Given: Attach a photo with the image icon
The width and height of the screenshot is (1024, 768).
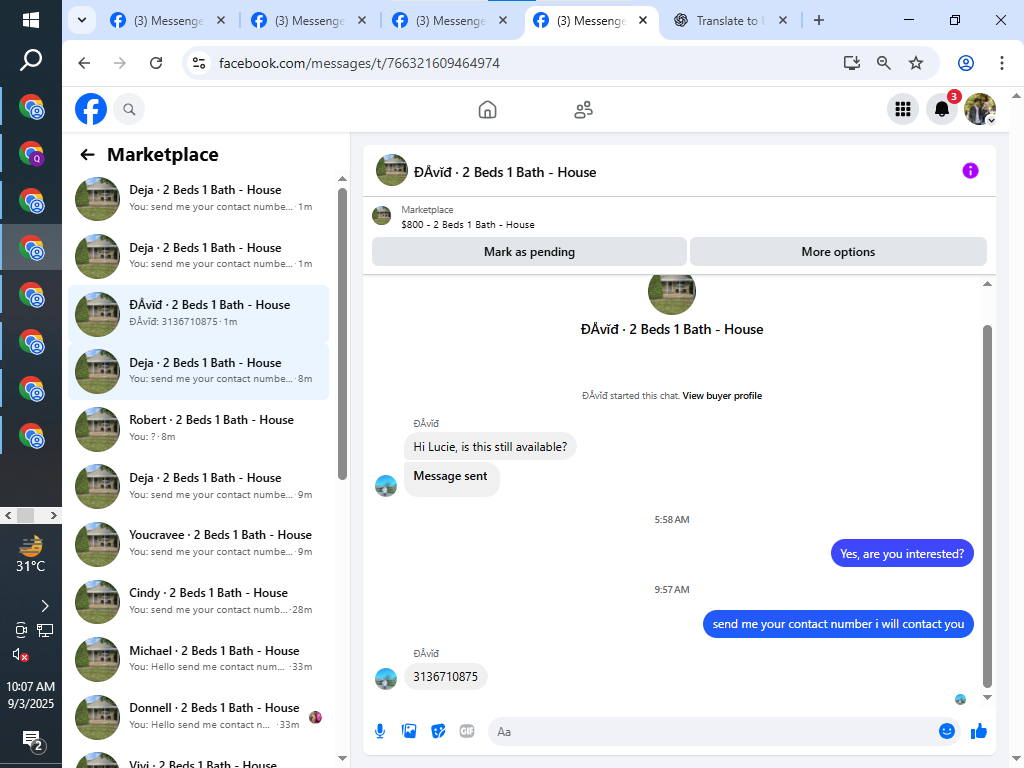Looking at the screenshot, I should (409, 731).
